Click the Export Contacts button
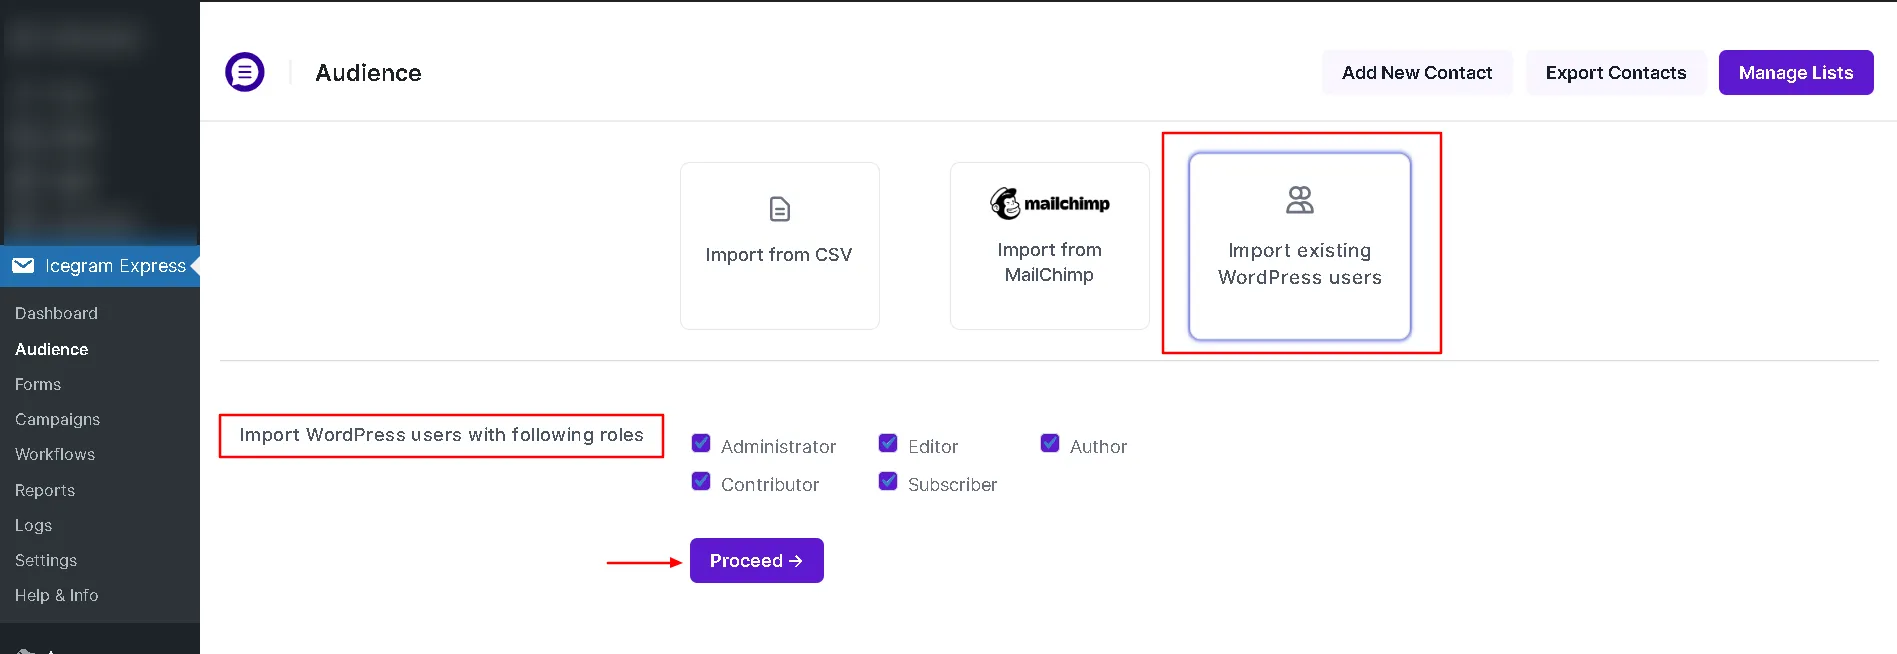This screenshot has width=1897, height=654. [x=1616, y=72]
